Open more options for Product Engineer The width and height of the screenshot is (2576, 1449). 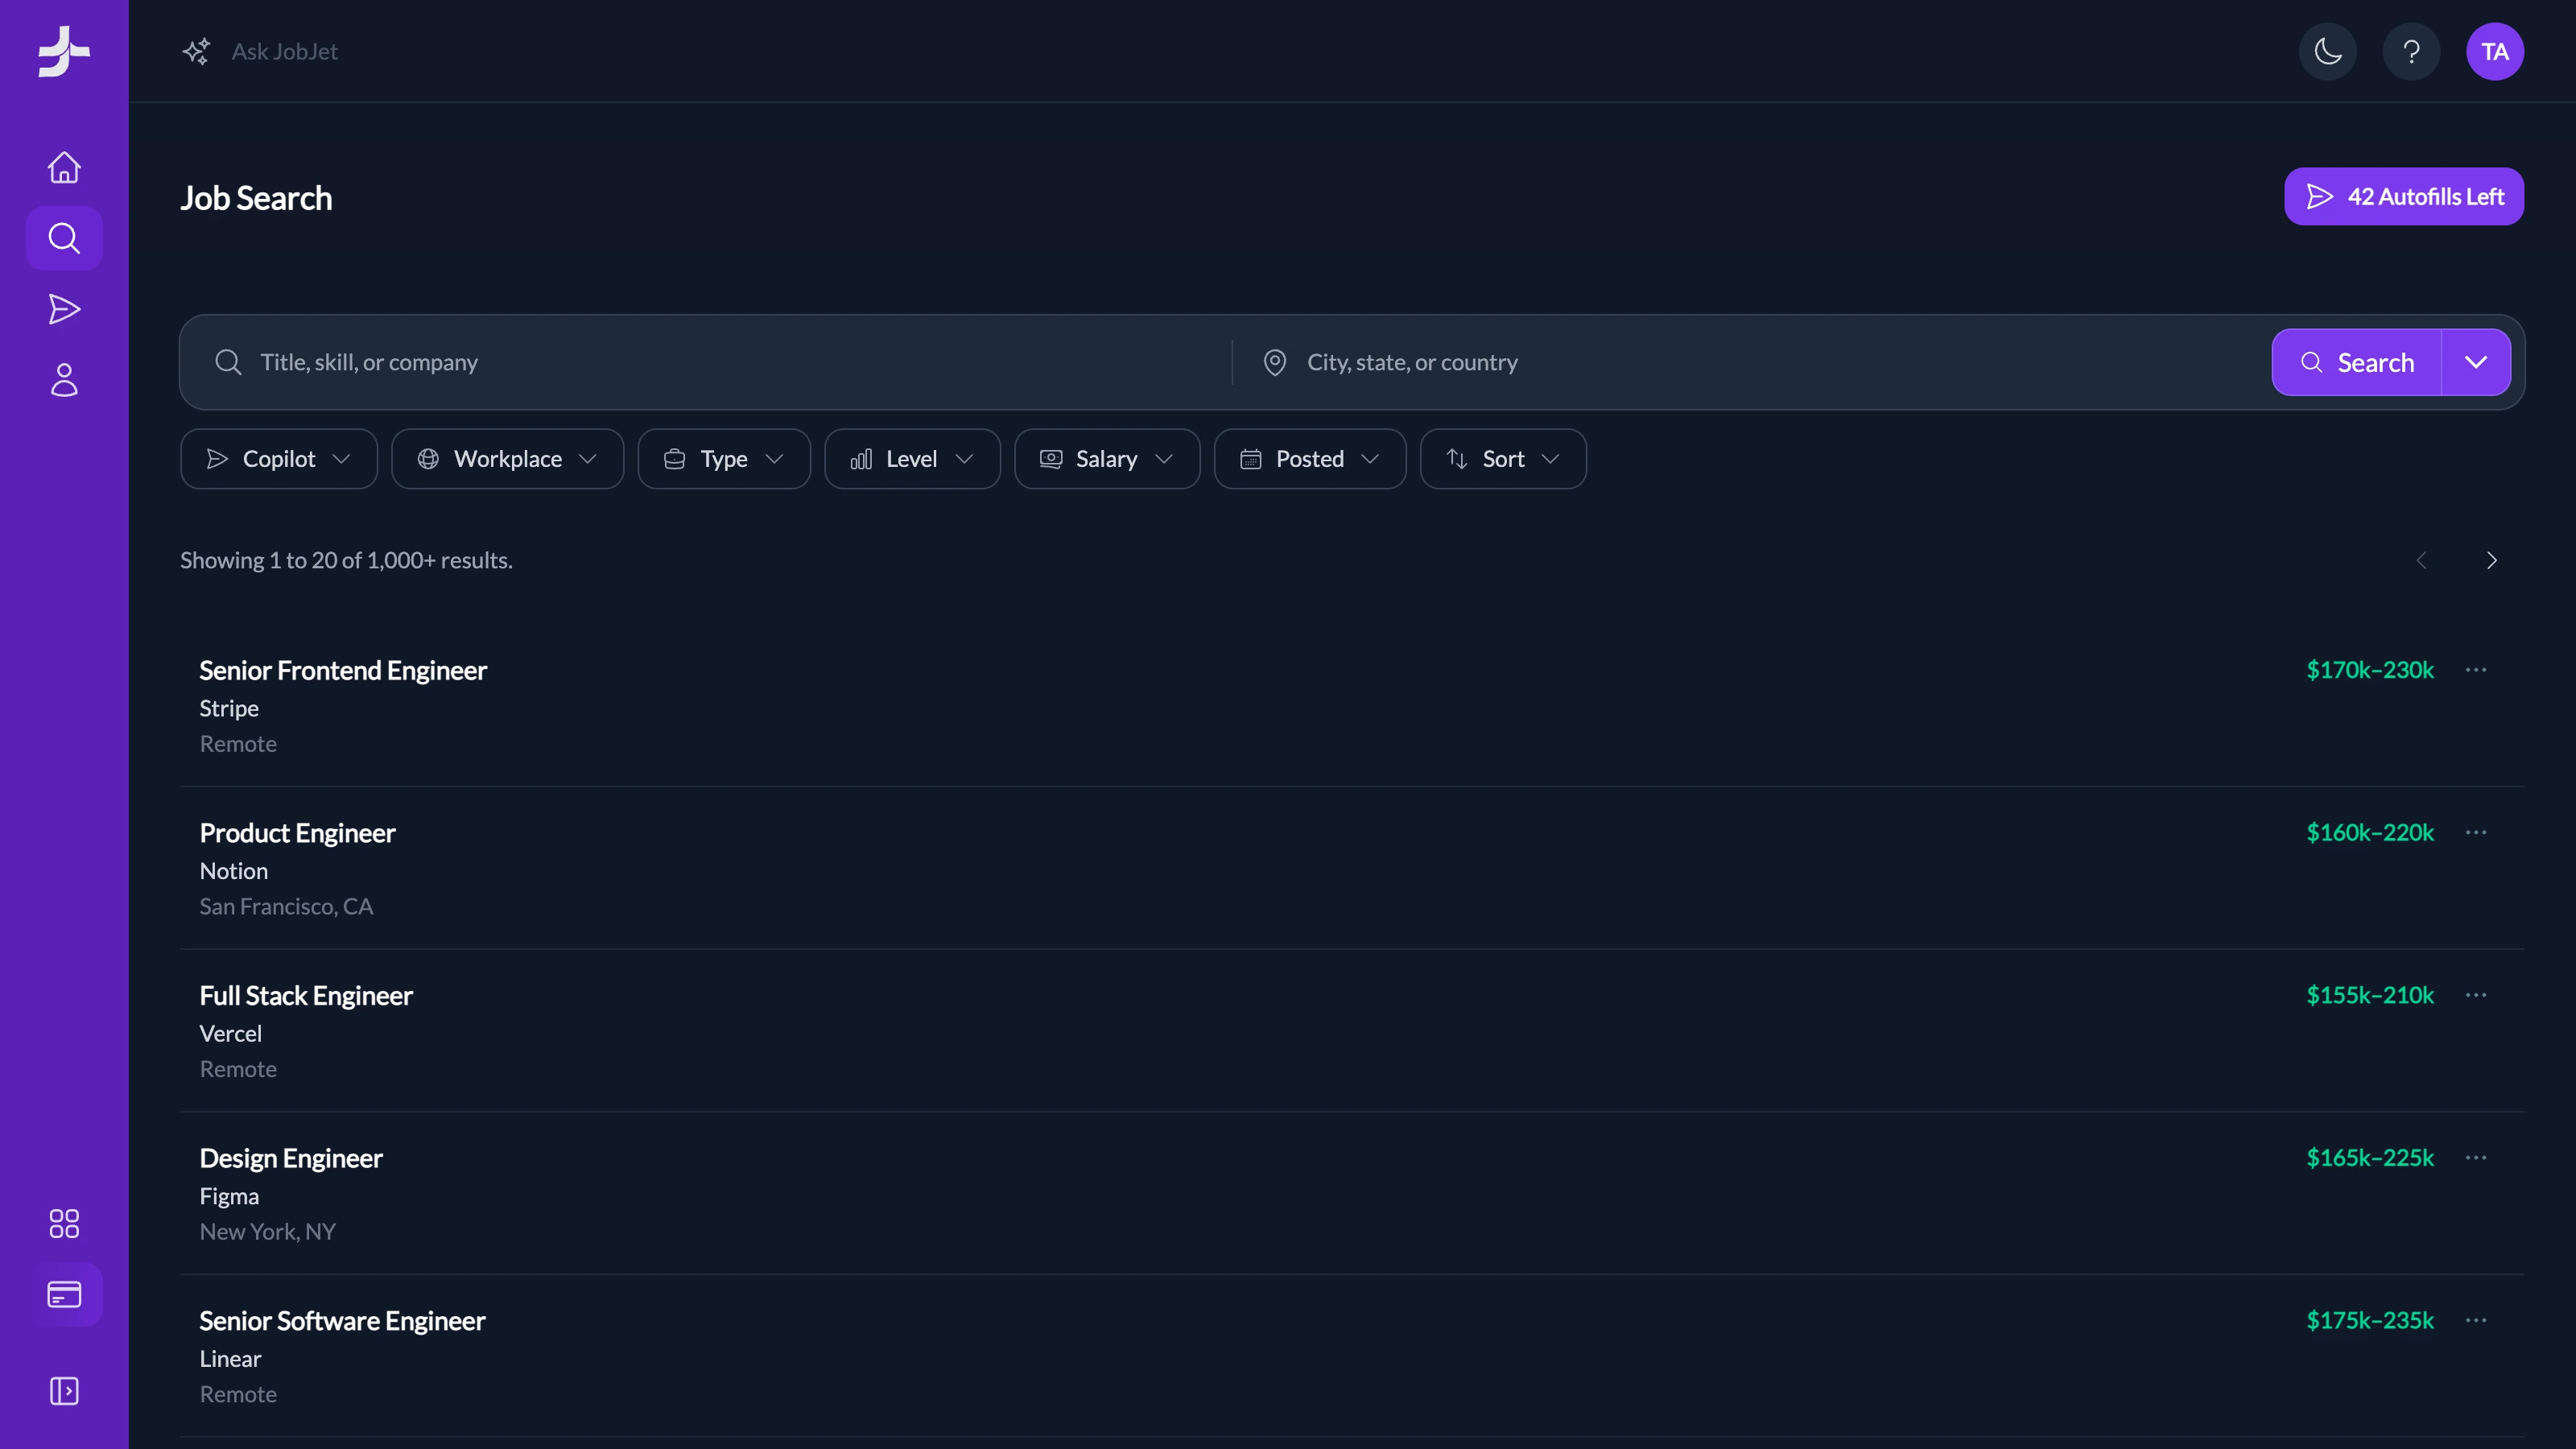point(2476,832)
